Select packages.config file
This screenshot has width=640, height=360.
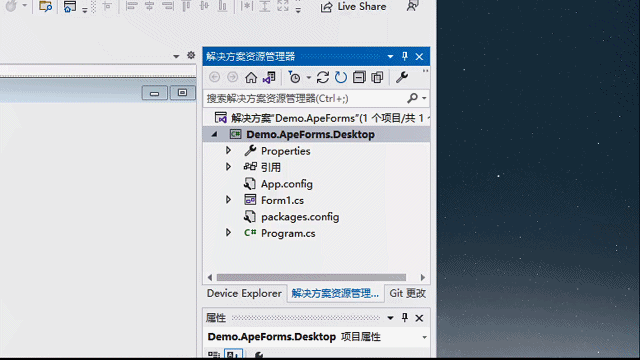pos(300,217)
